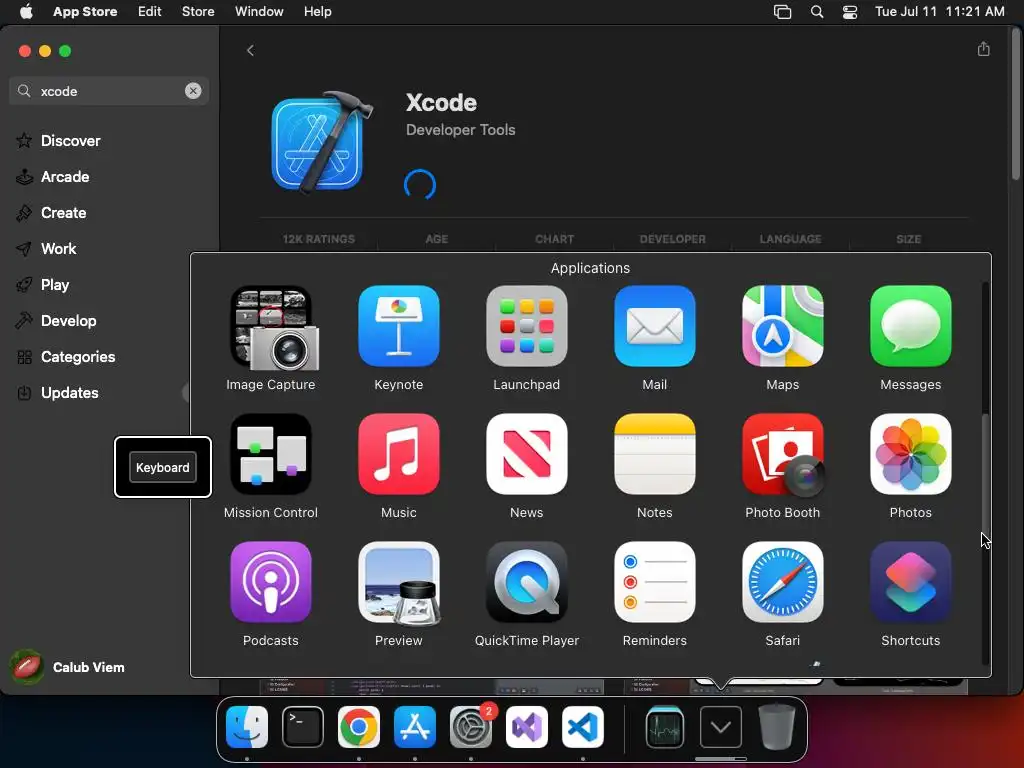The image size is (1024, 768).
Task: Open the Reminders app icon
Action: pyautogui.click(x=654, y=583)
